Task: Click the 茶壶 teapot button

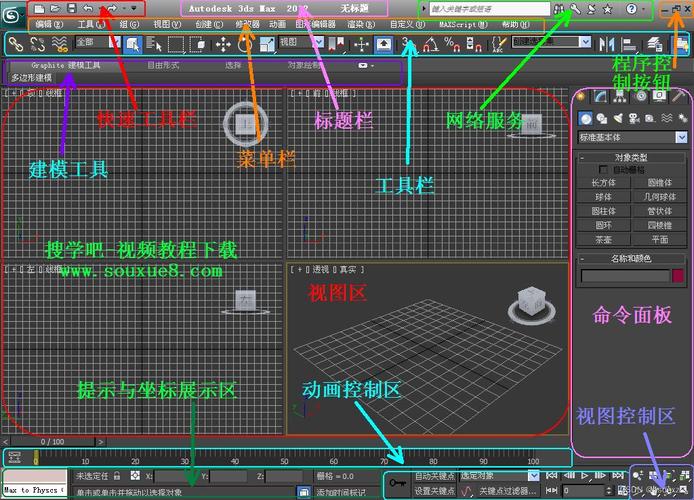Action: (603, 240)
